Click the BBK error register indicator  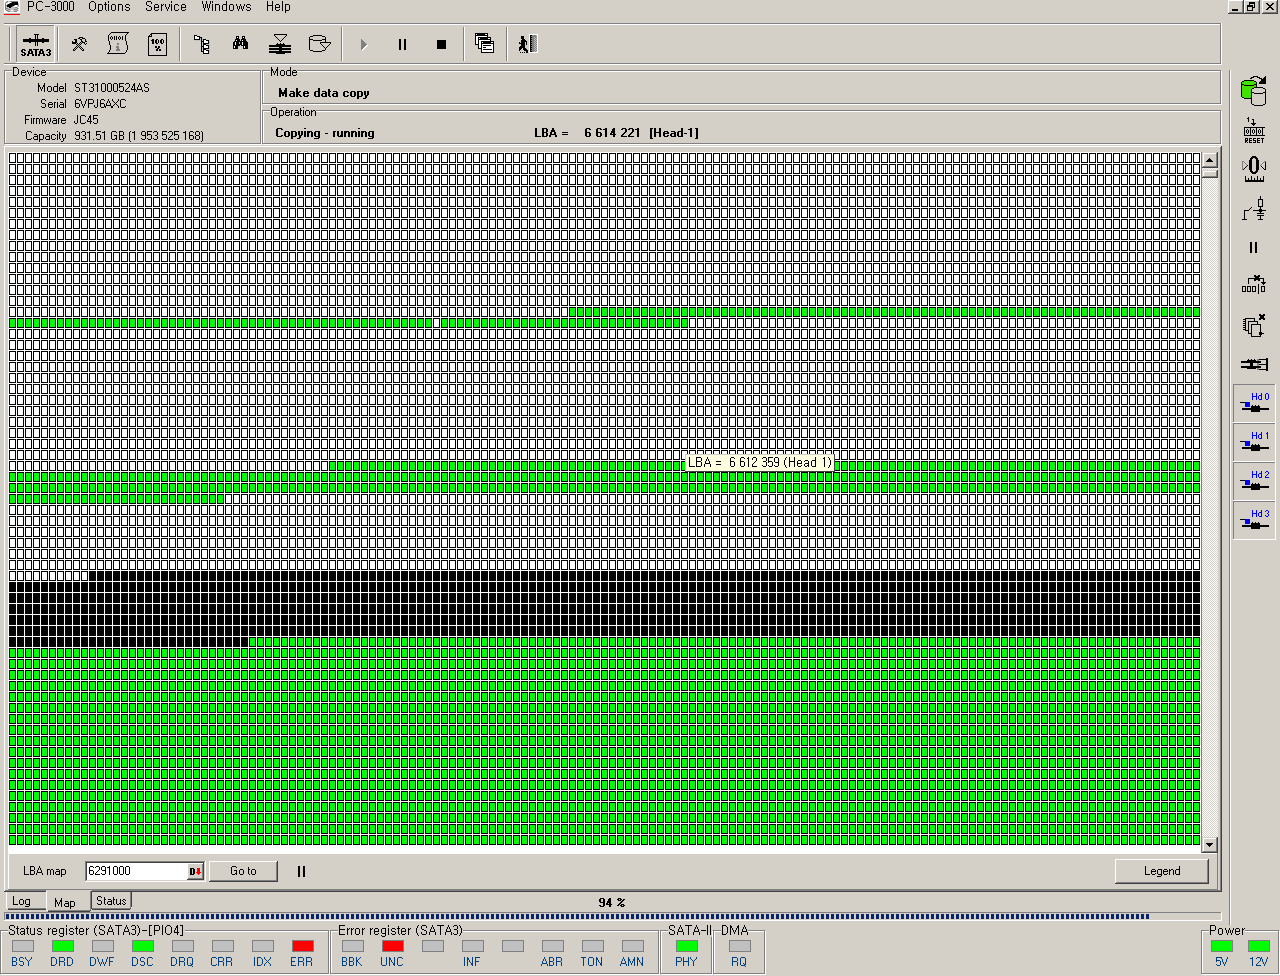pyautogui.click(x=352, y=946)
